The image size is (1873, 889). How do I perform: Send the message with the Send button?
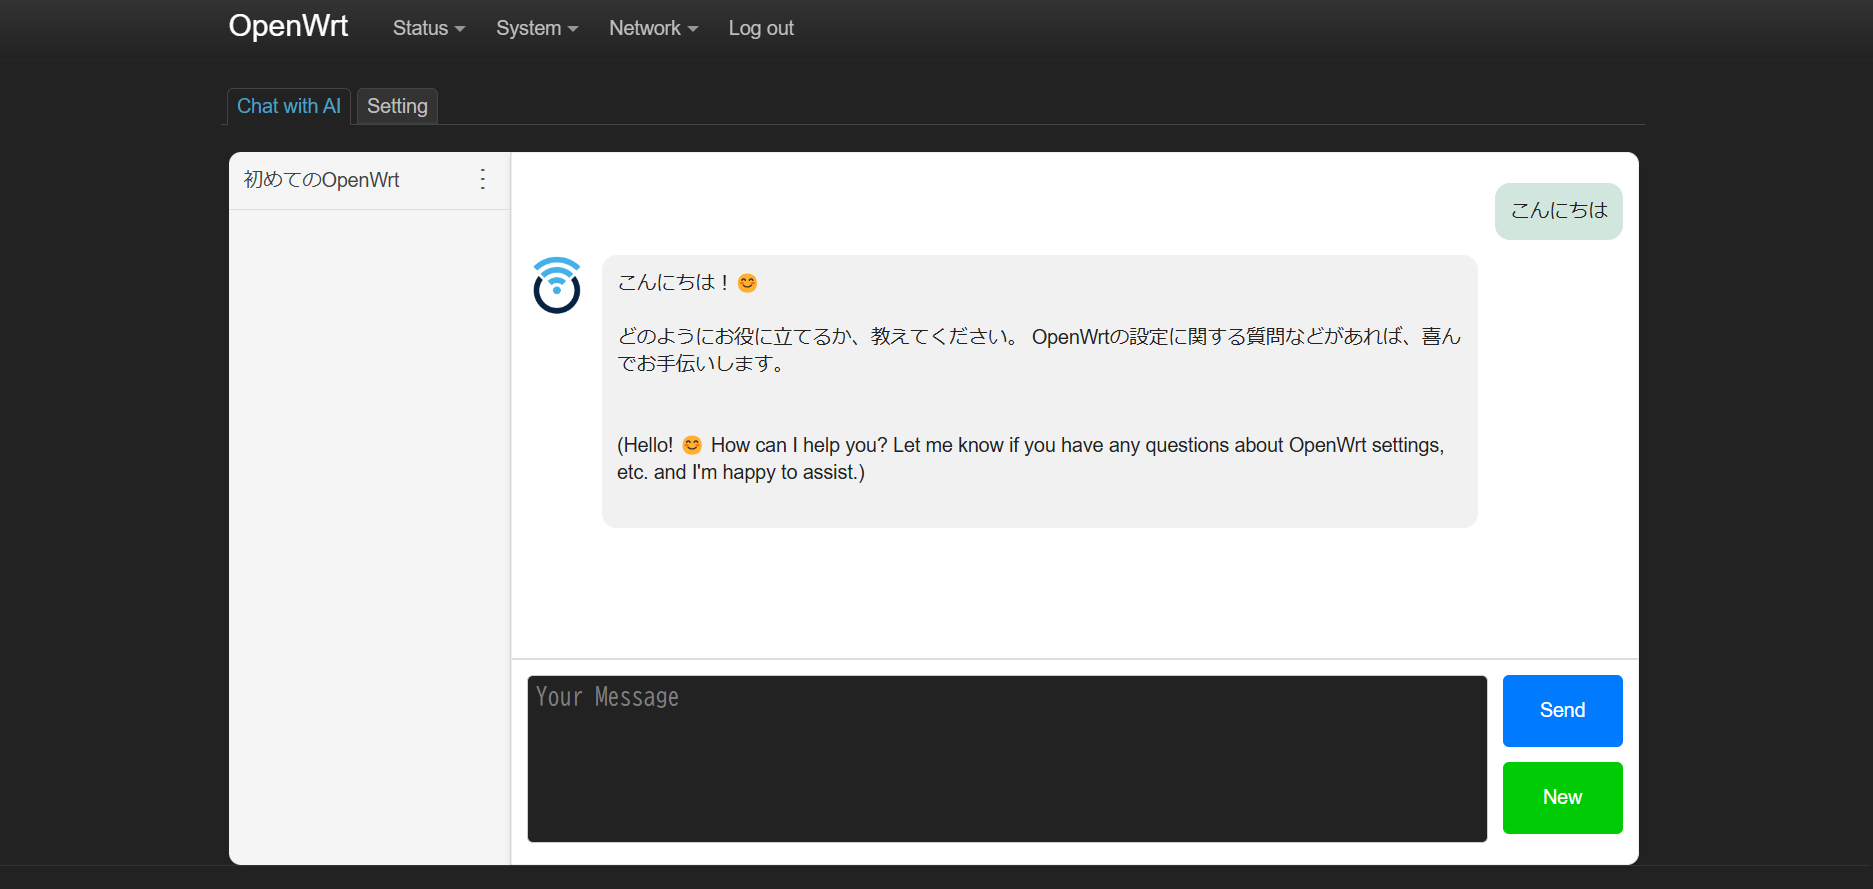coord(1562,710)
